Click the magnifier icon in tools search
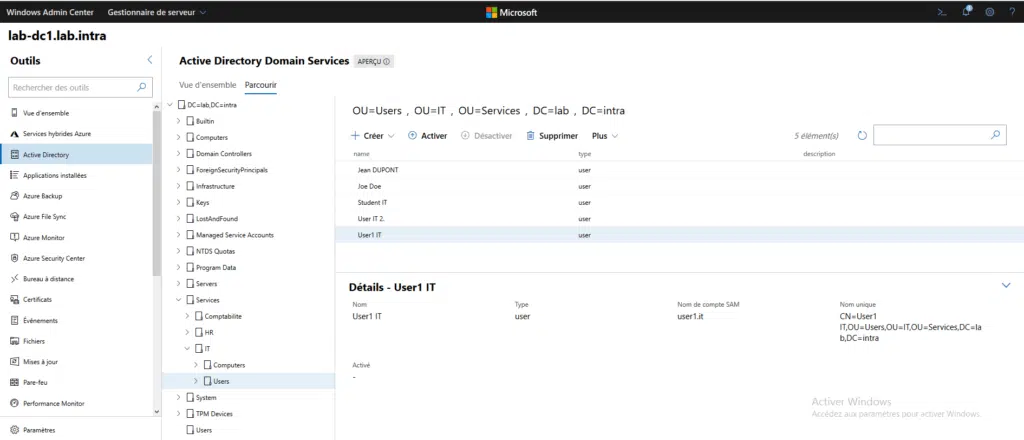This screenshot has height=440, width=1024. coord(141,87)
